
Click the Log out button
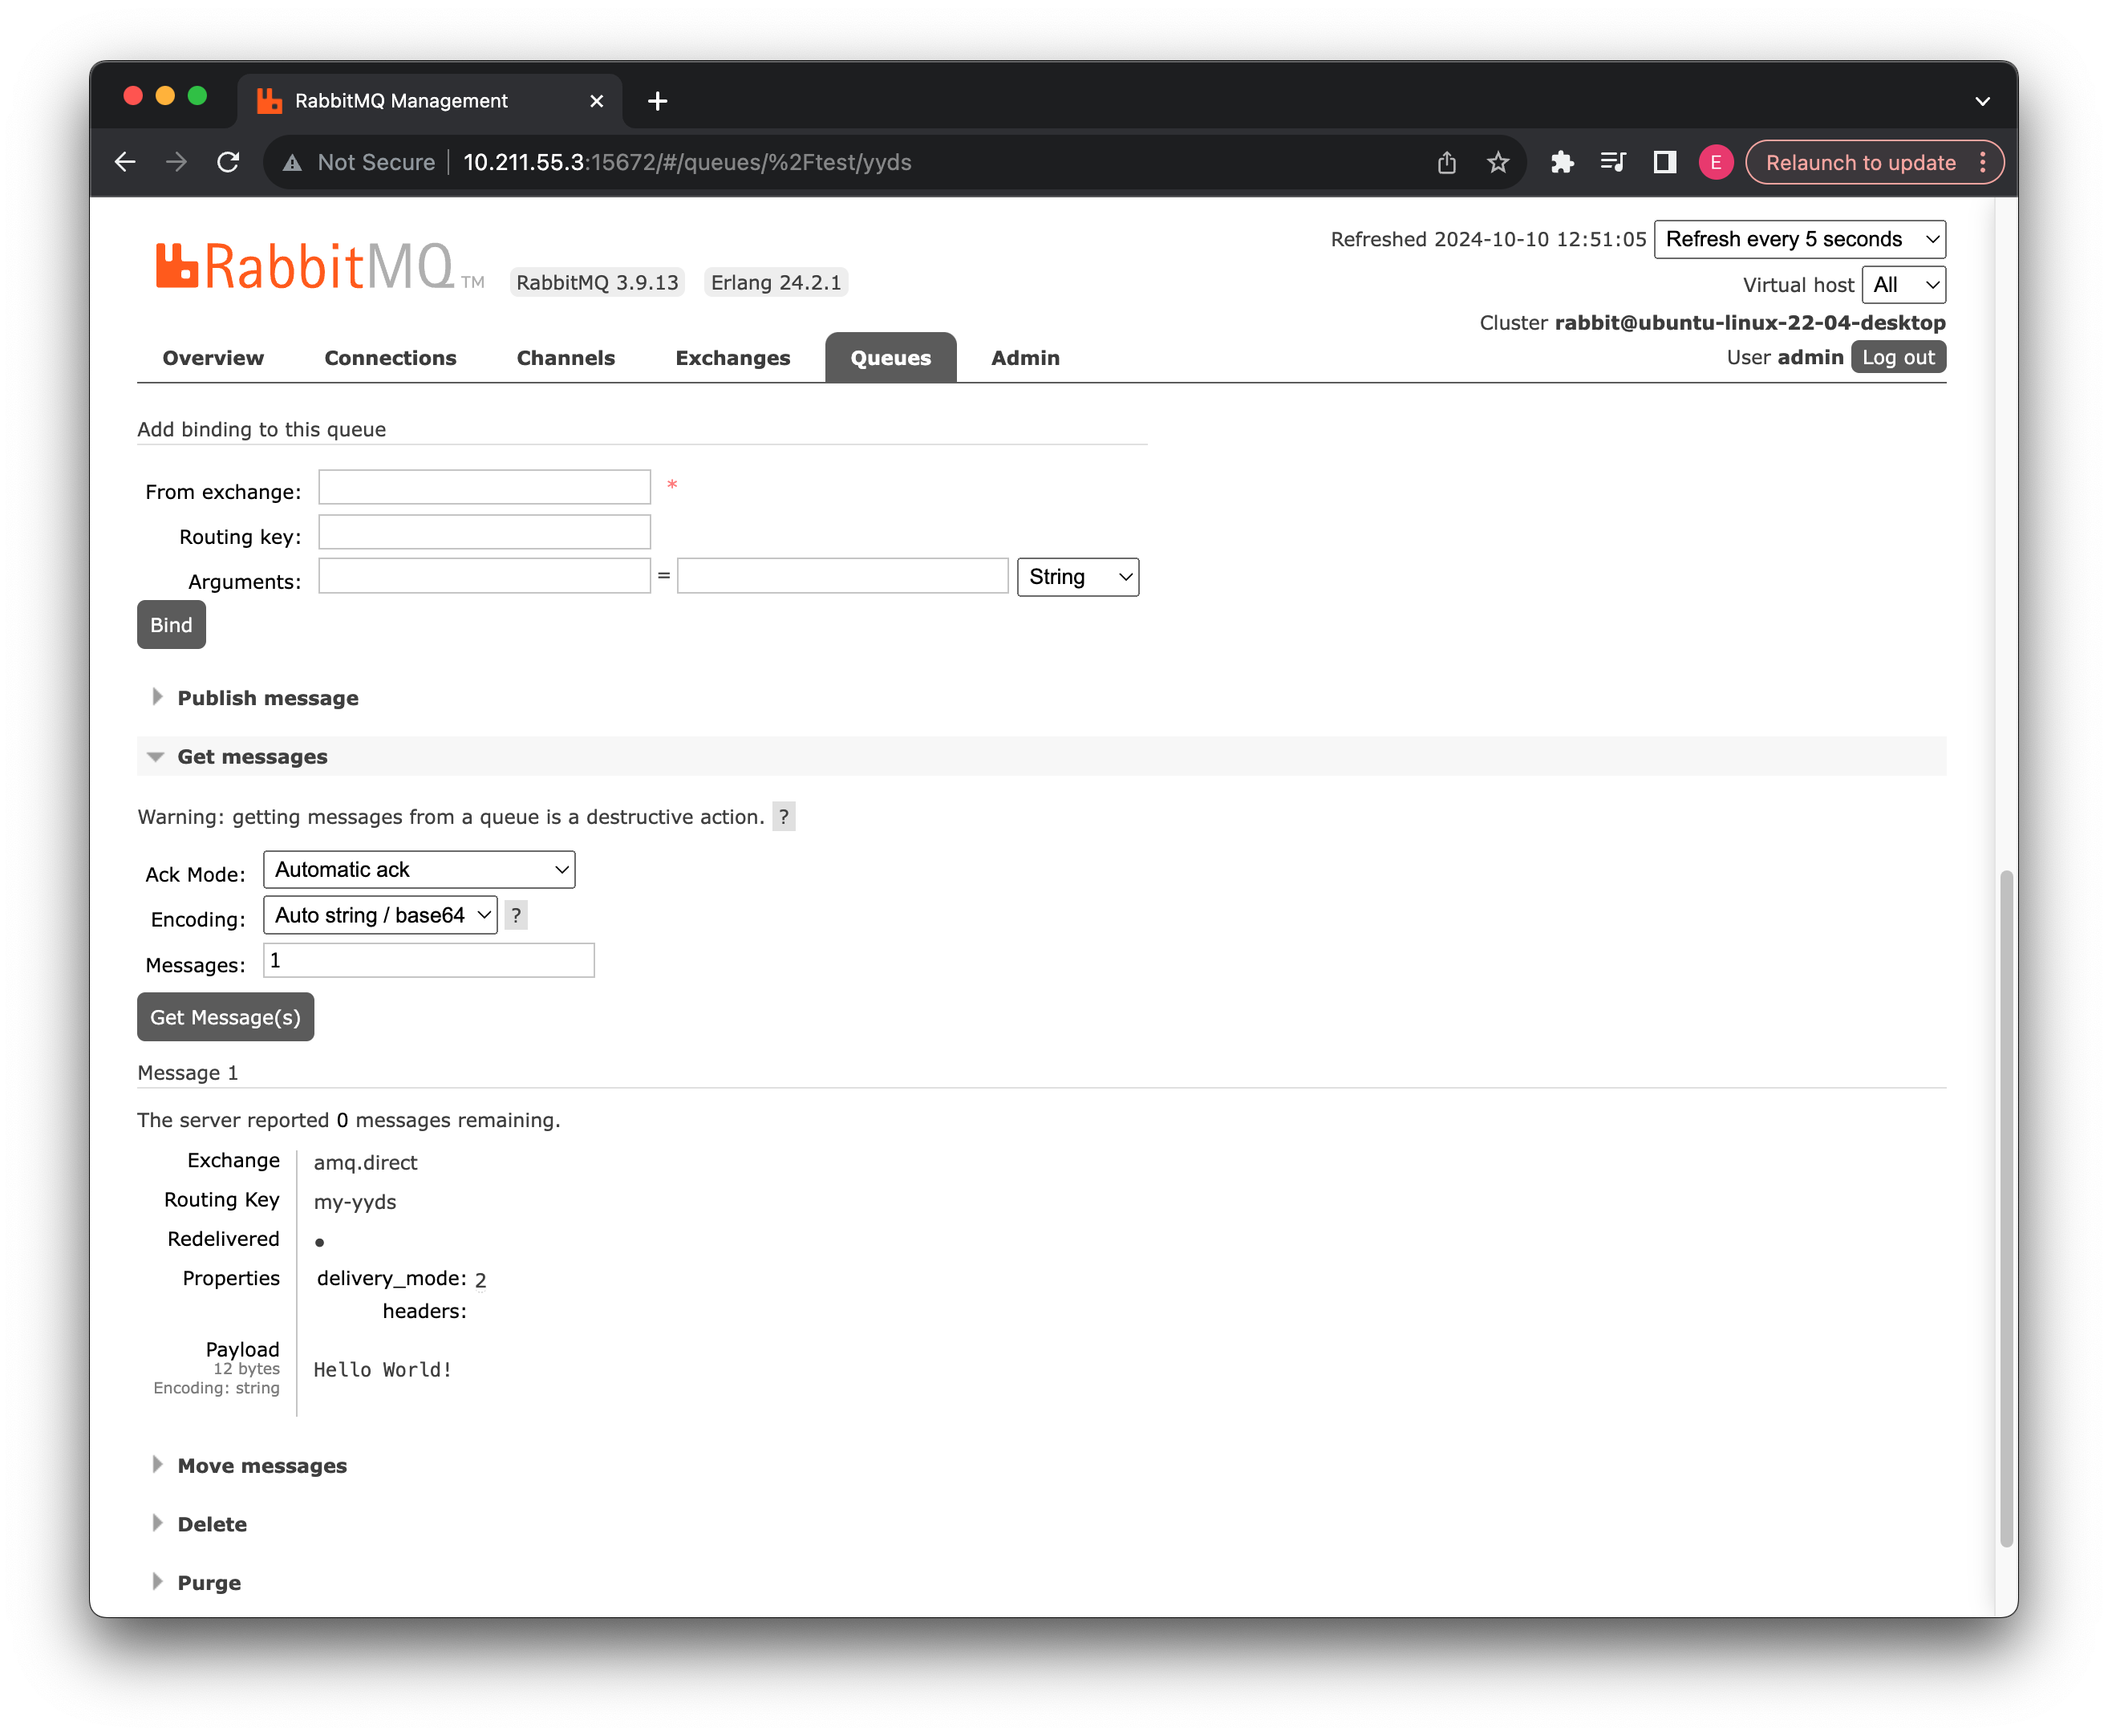(1897, 357)
